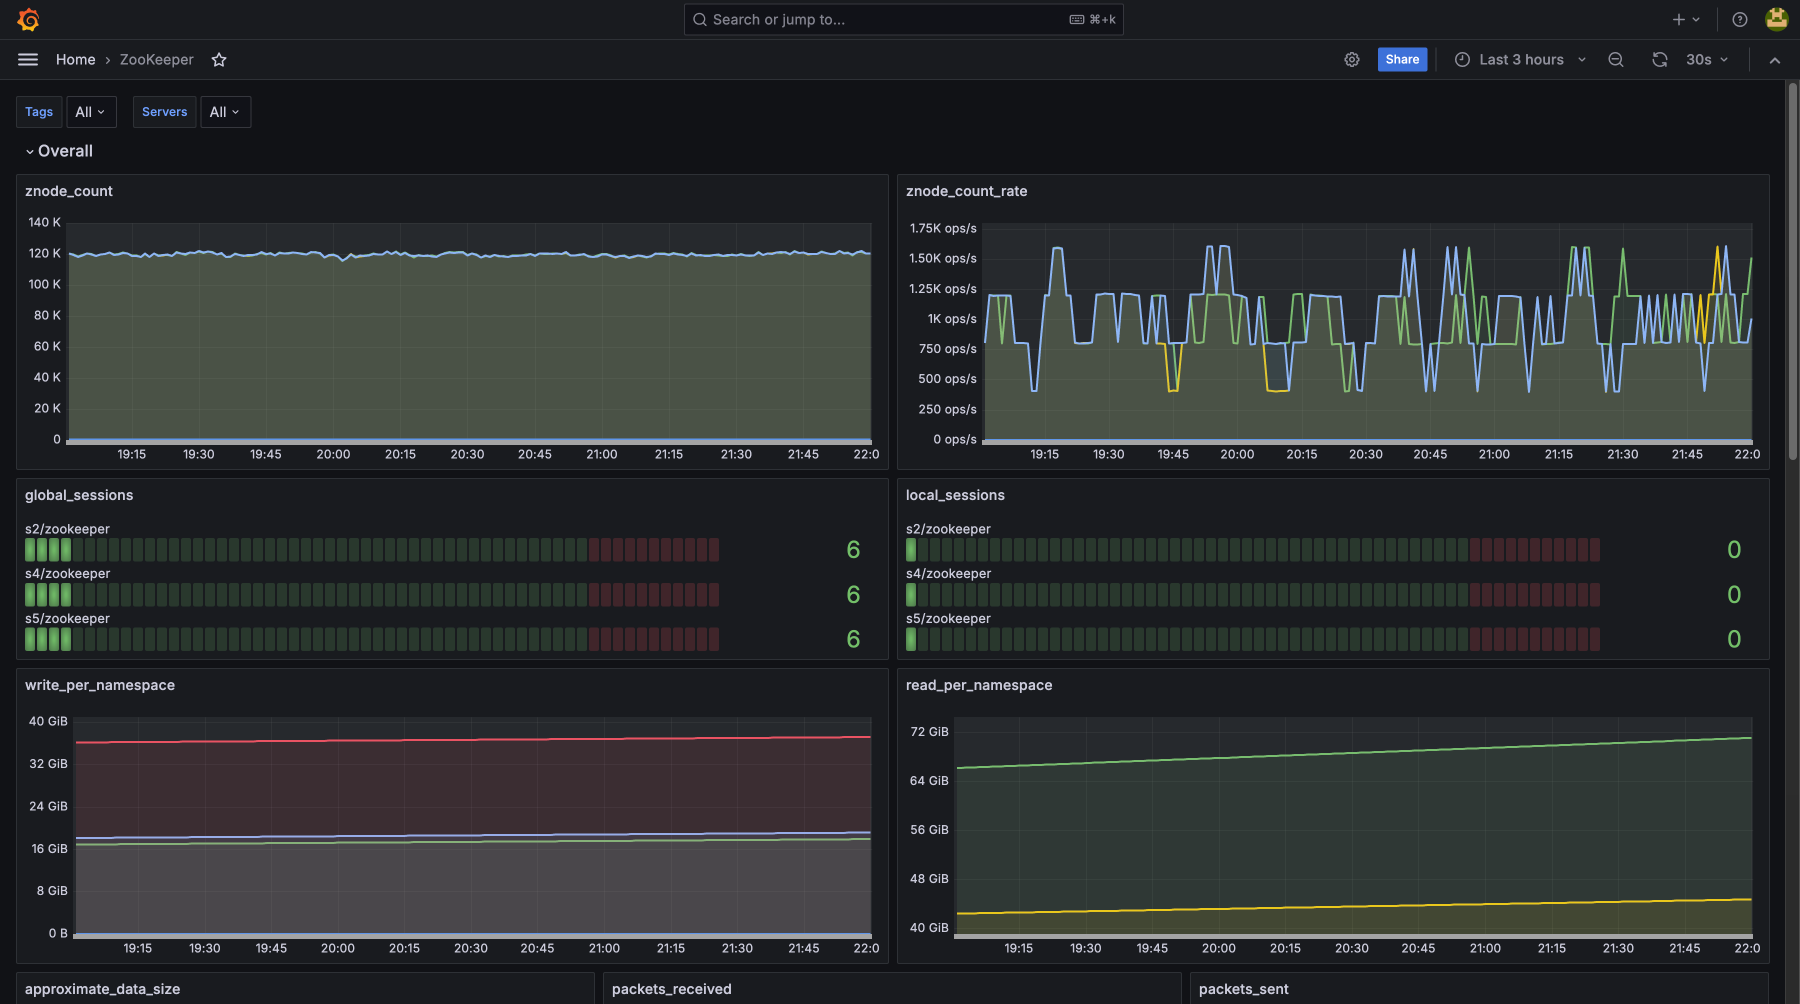Open the help question mark icon
The width and height of the screenshot is (1800, 1004).
tap(1740, 20)
